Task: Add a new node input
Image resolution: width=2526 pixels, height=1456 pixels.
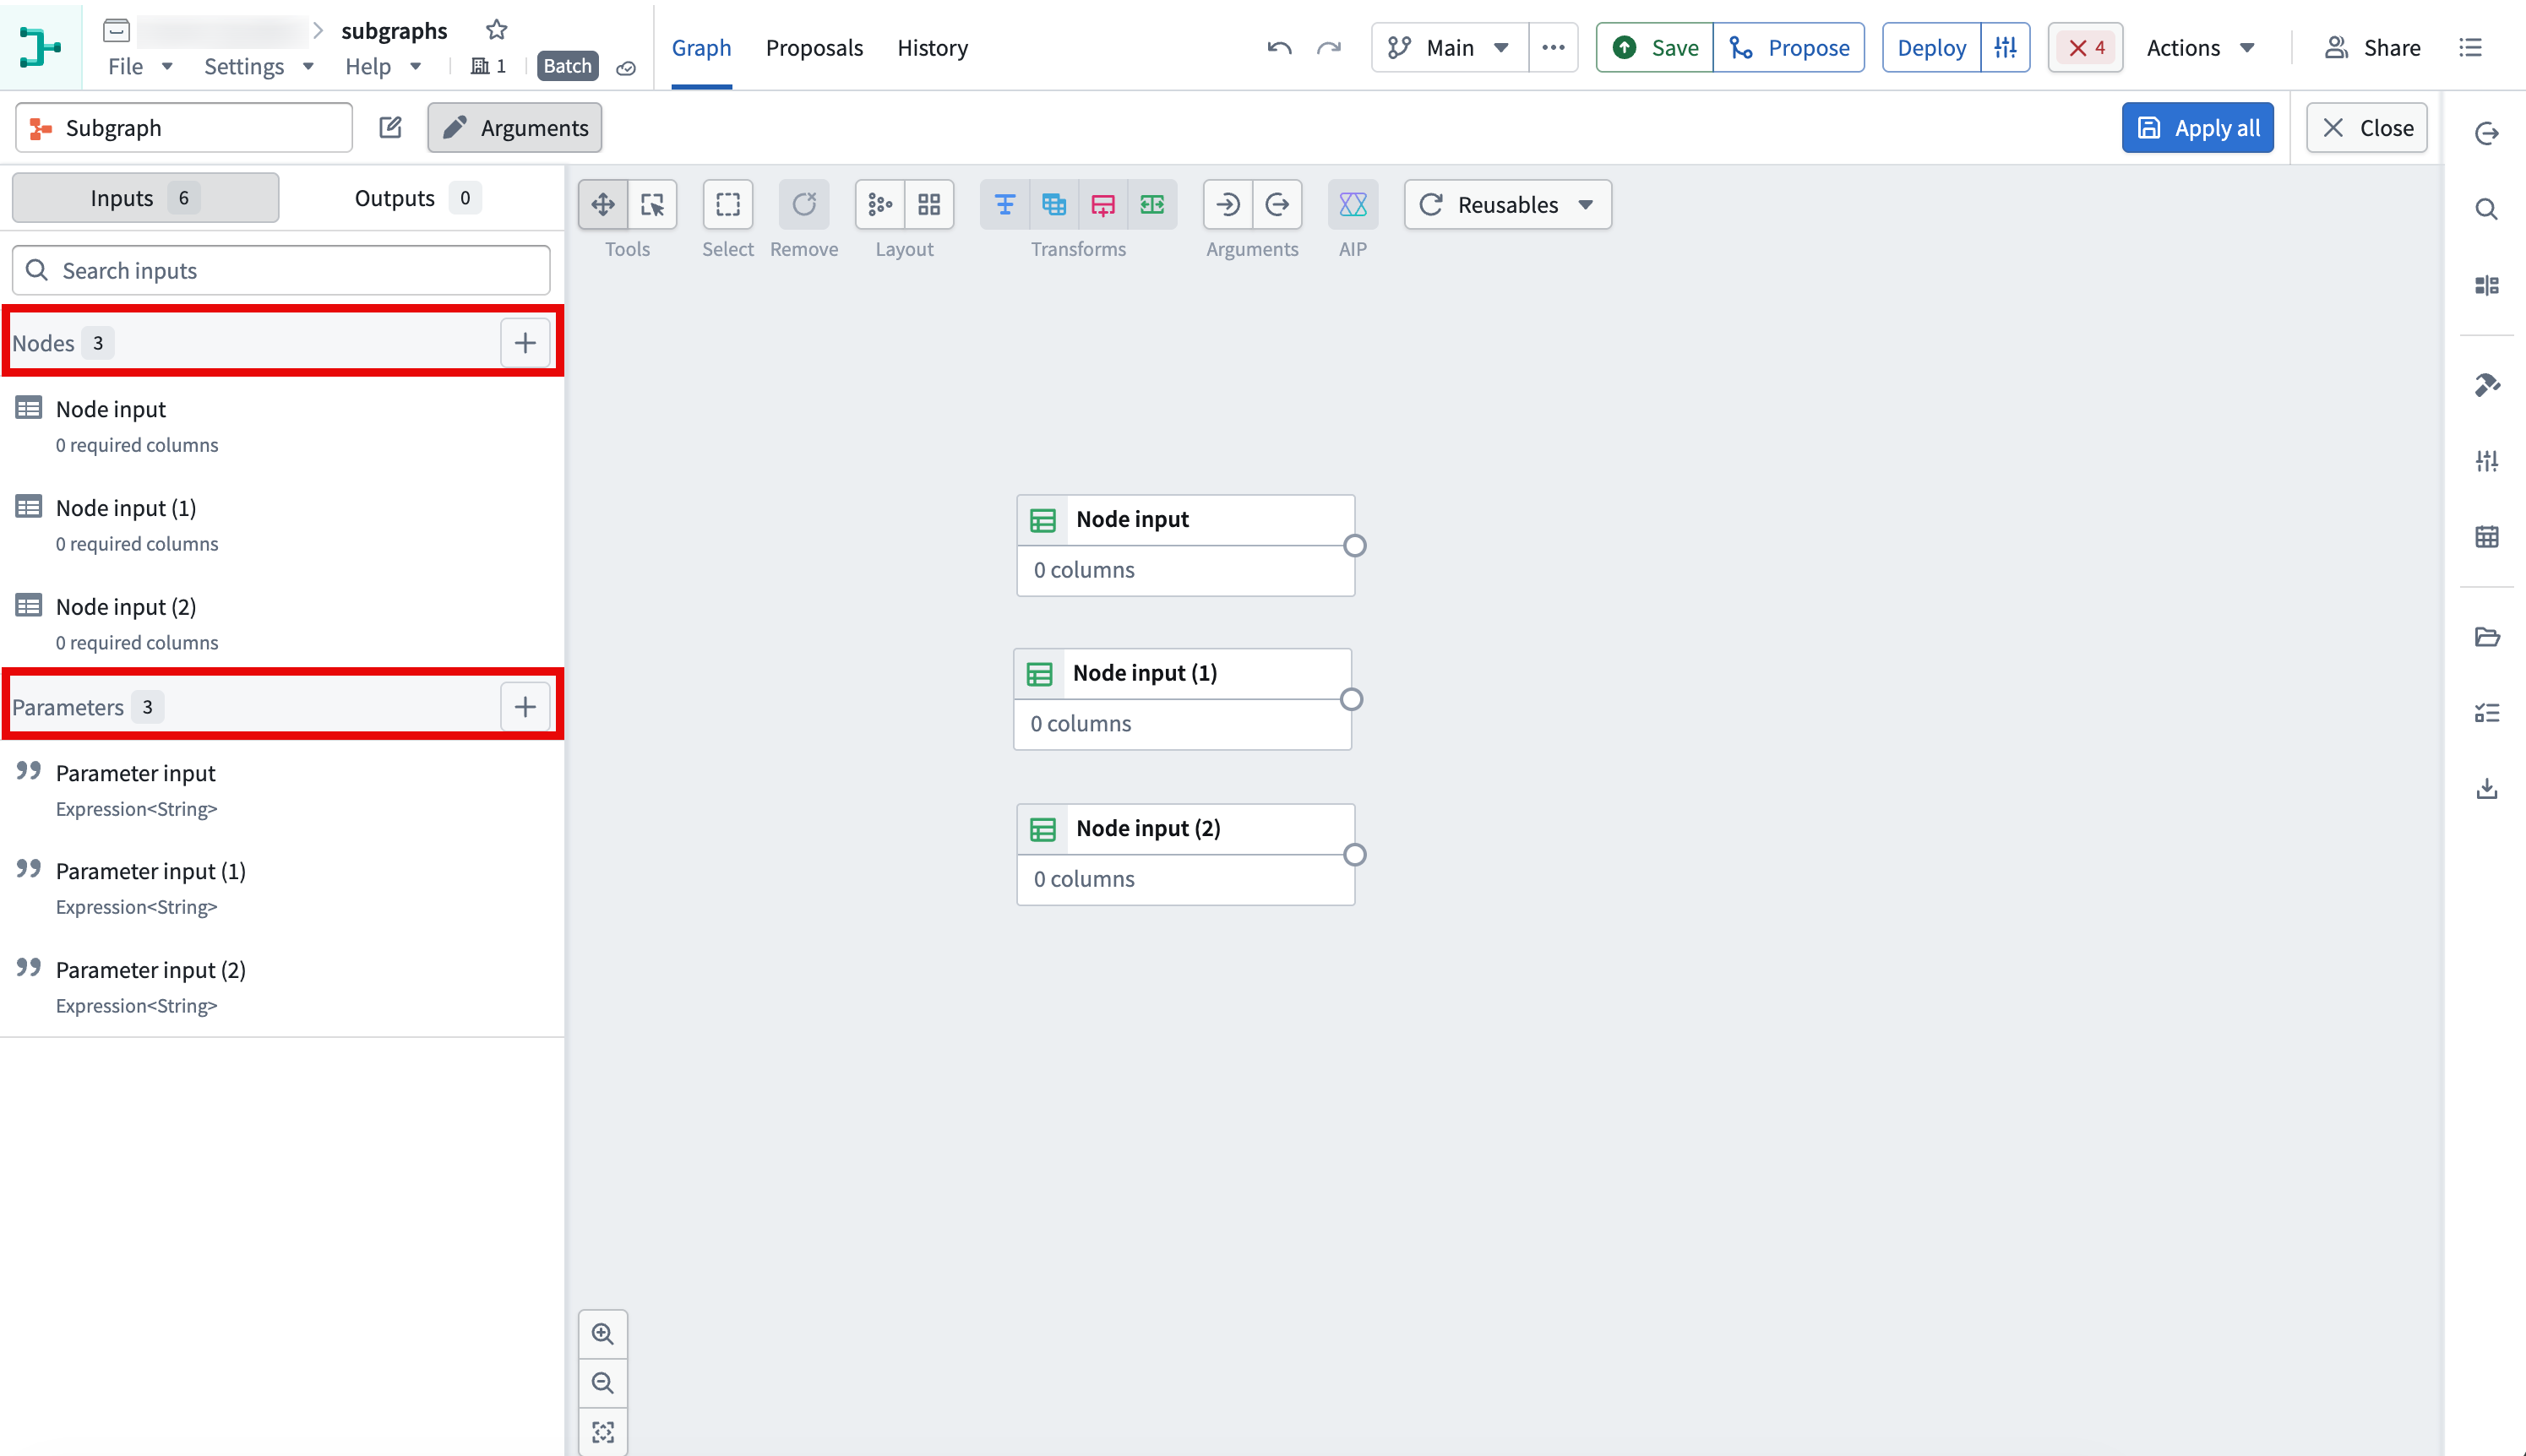Action: point(525,343)
